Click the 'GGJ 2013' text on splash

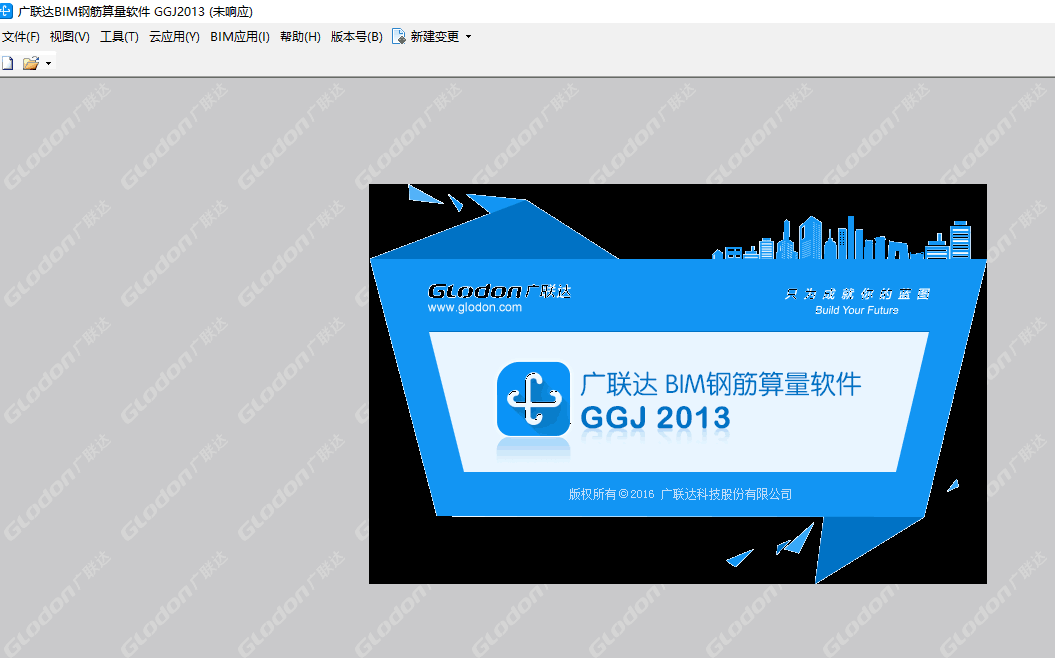coord(655,418)
